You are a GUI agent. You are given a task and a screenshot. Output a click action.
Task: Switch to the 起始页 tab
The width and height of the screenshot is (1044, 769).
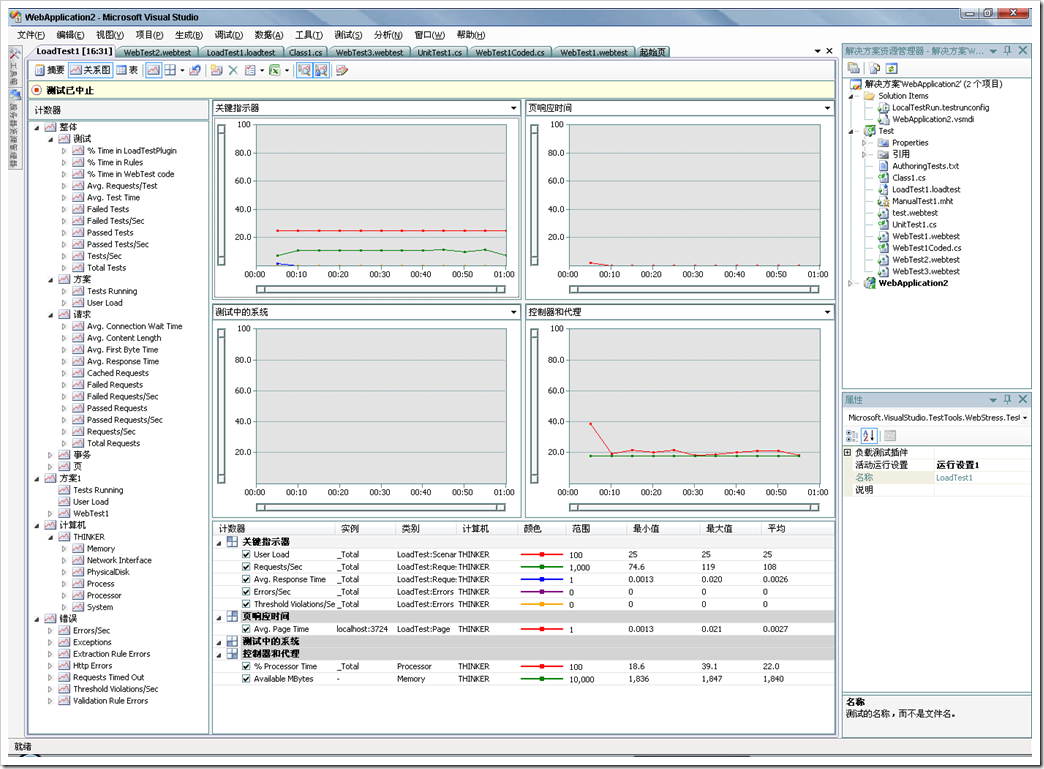[652, 52]
